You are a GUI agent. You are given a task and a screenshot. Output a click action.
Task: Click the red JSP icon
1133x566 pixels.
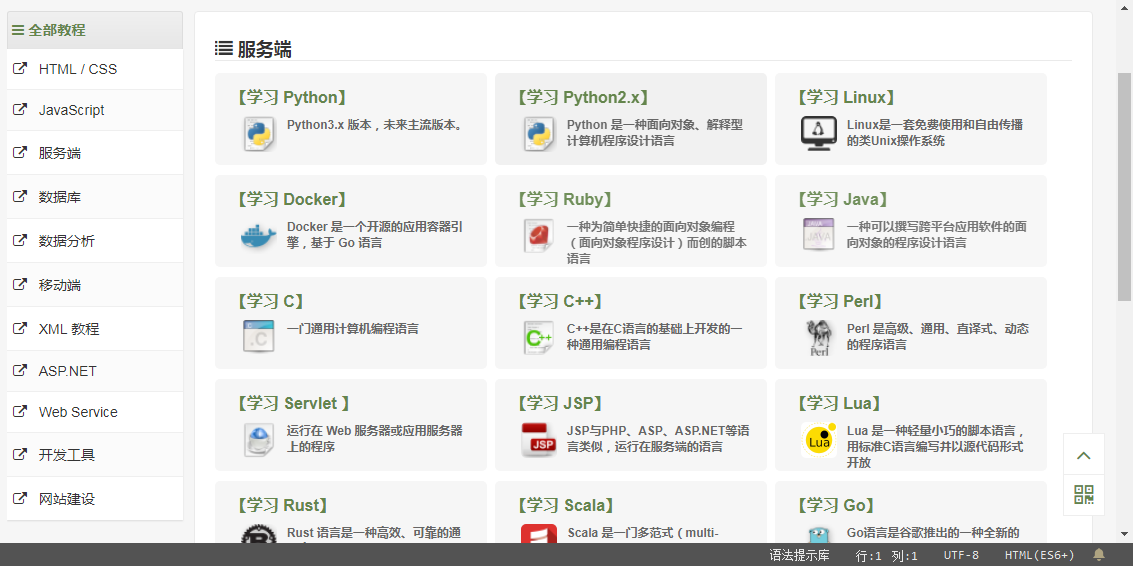(539, 440)
